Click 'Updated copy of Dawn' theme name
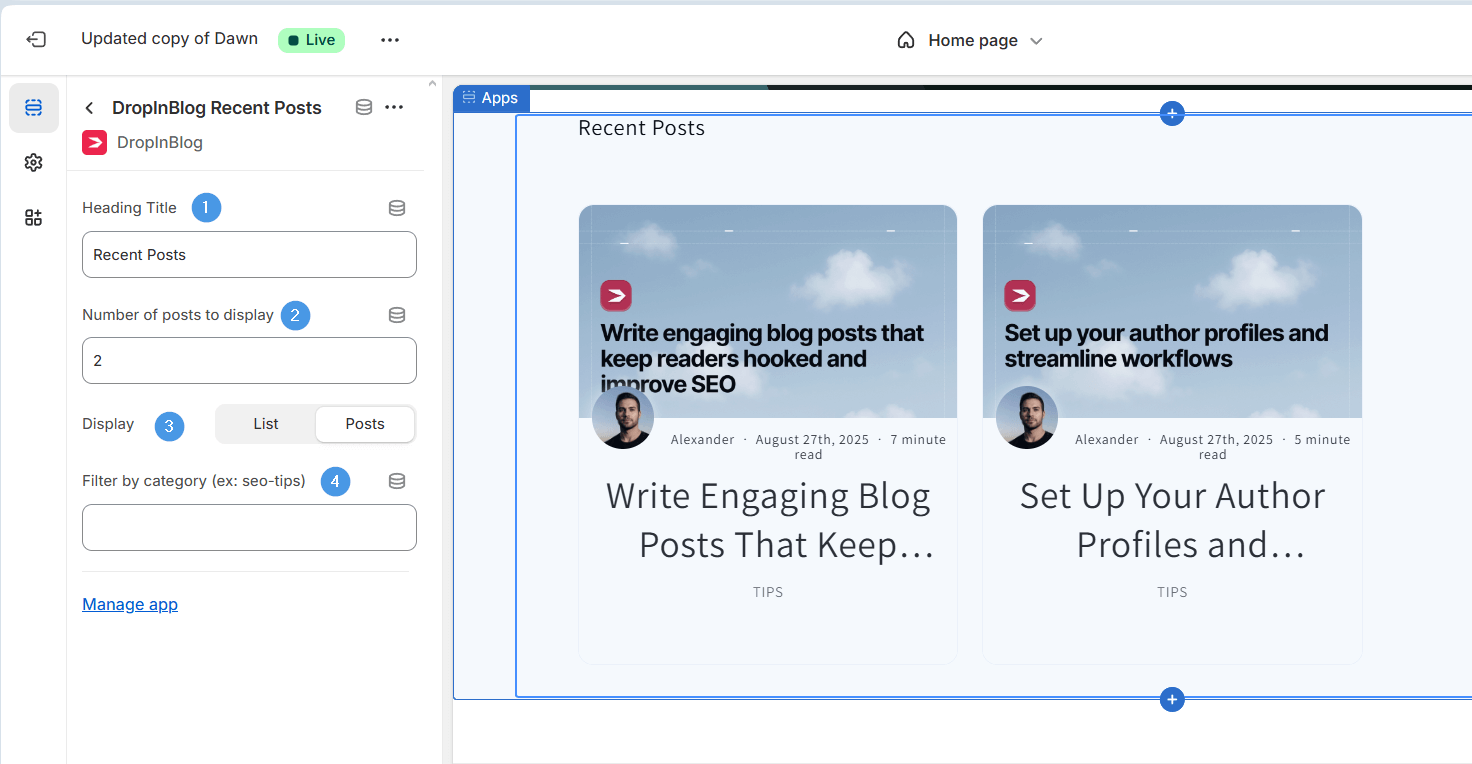Screen dimensions: 1472x764 pos(169,39)
